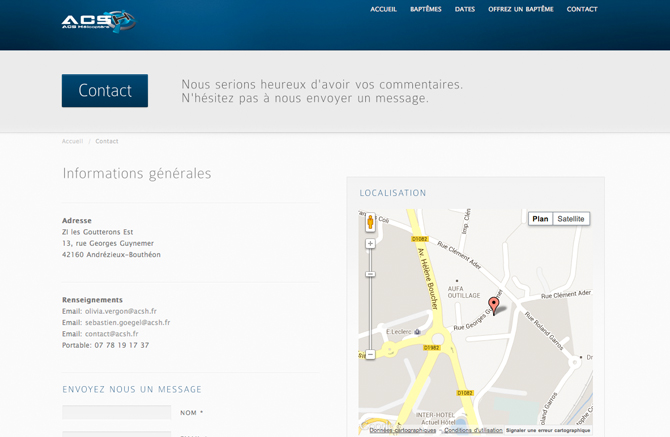Focus the Nom input field
Viewport: 670px width, 437px height.
pos(116,412)
